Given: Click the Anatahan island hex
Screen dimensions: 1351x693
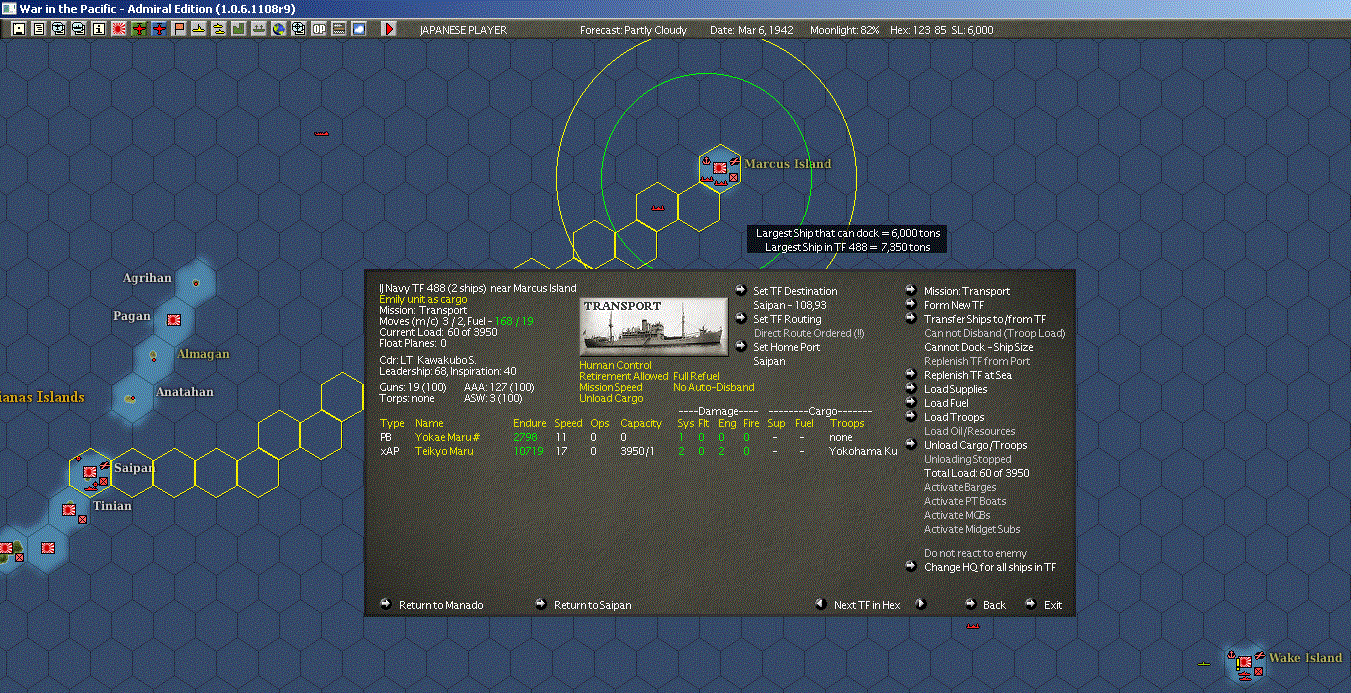Looking at the screenshot, I should [x=131, y=398].
